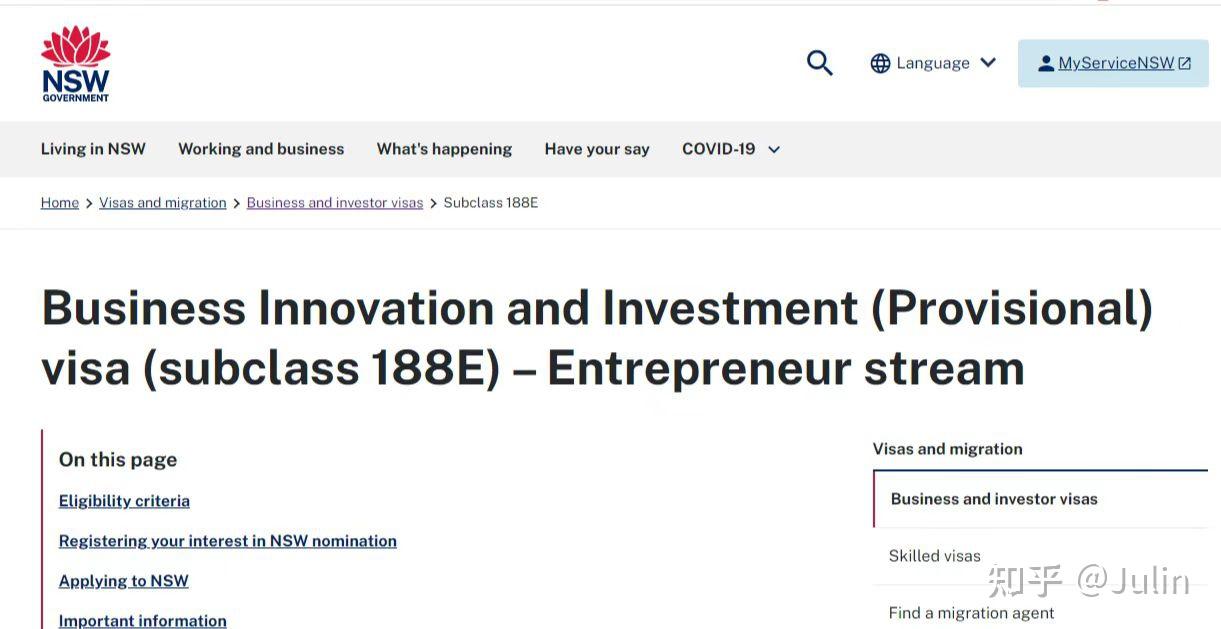
Task: Click Home in the breadcrumb trail
Action: point(59,202)
